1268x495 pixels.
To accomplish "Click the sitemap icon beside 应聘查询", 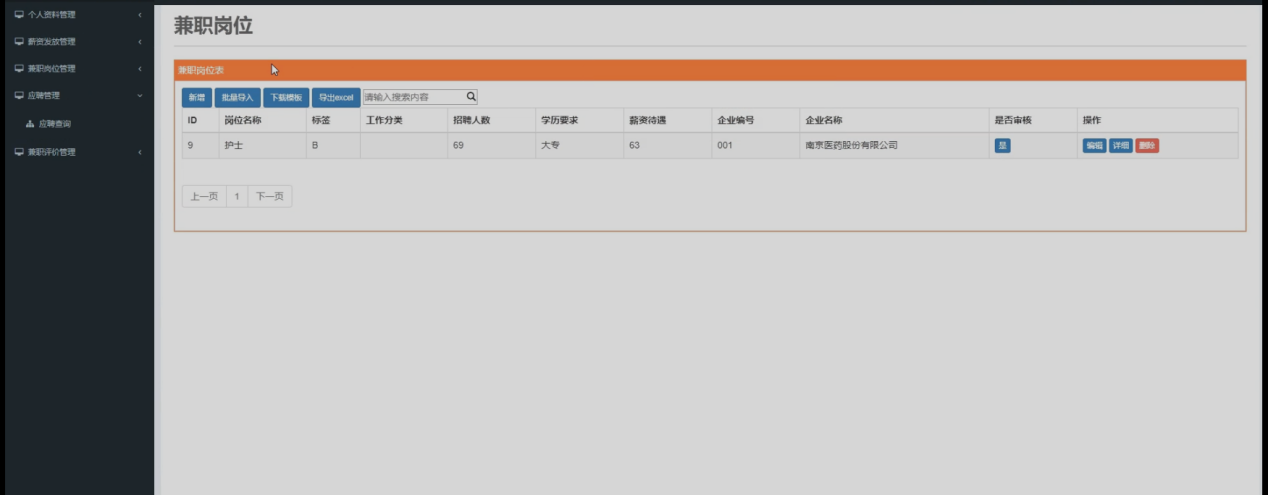I will tap(30, 124).
